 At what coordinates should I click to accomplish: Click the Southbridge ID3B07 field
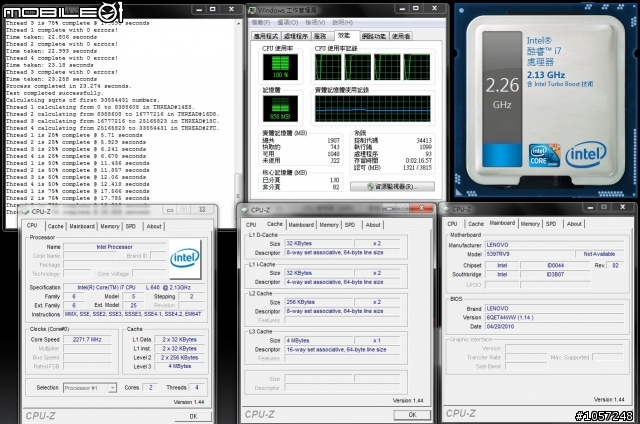[x=556, y=274]
